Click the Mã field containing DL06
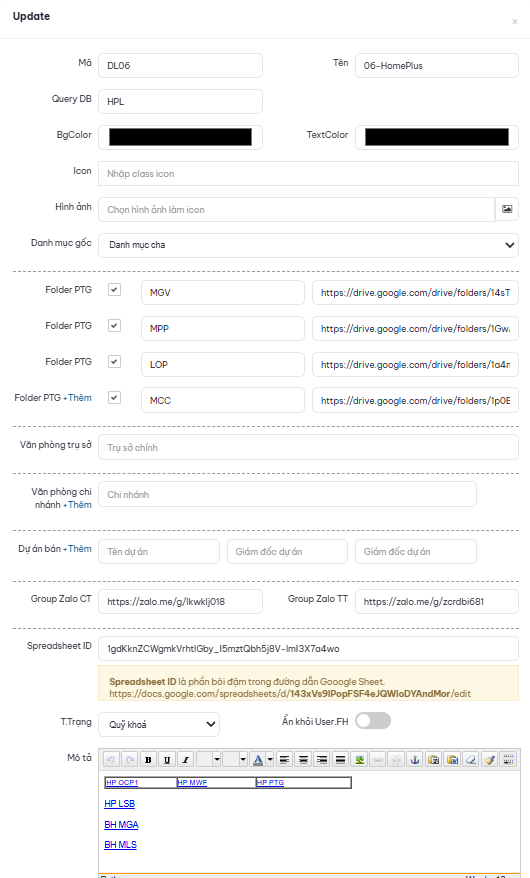 point(180,66)
